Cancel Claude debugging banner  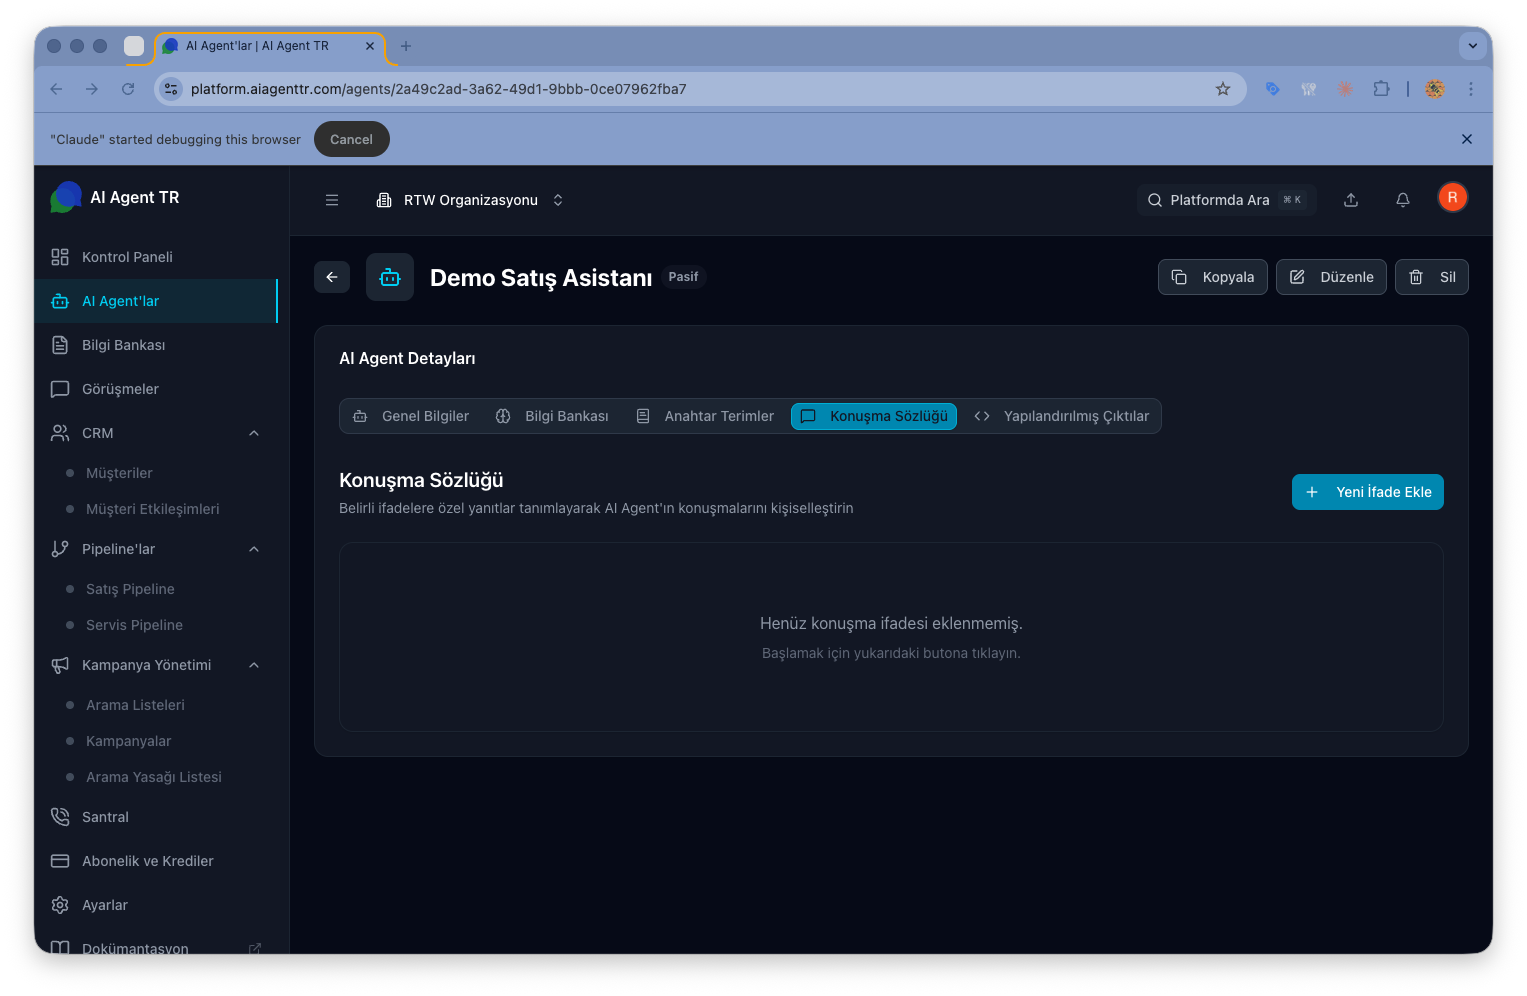[x=351, y=139]
